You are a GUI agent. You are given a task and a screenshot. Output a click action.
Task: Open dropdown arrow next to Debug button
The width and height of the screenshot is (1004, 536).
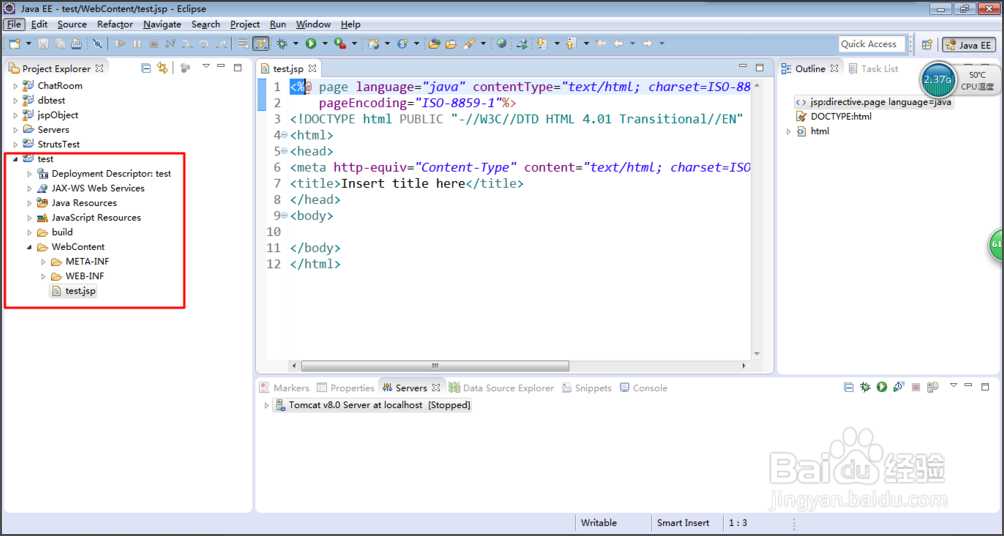point(295,44)
